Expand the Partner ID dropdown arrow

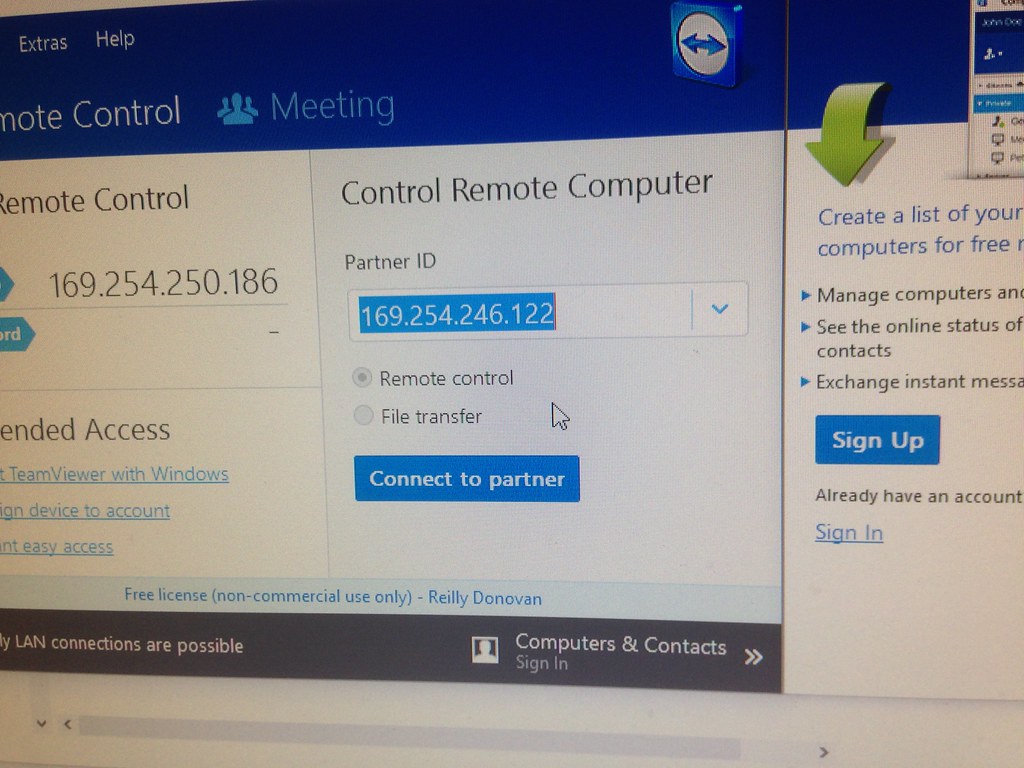[720, 308]
